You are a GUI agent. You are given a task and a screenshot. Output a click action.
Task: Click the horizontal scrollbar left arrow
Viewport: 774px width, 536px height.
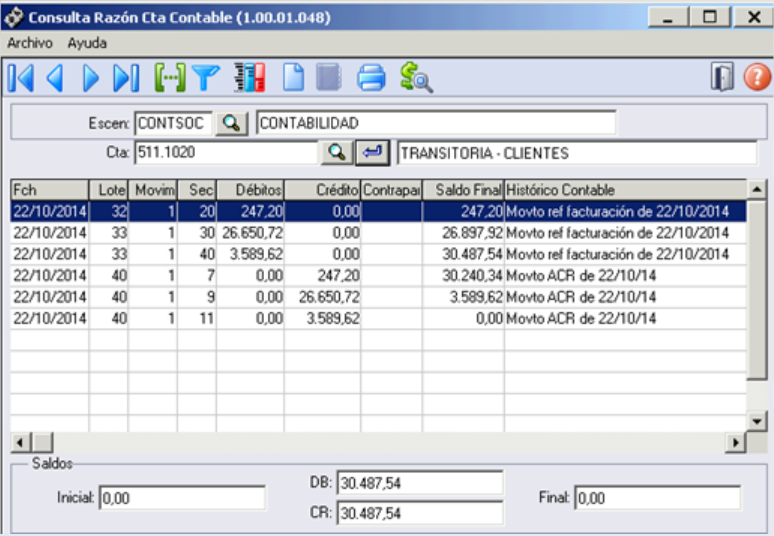tap(20, 442)
